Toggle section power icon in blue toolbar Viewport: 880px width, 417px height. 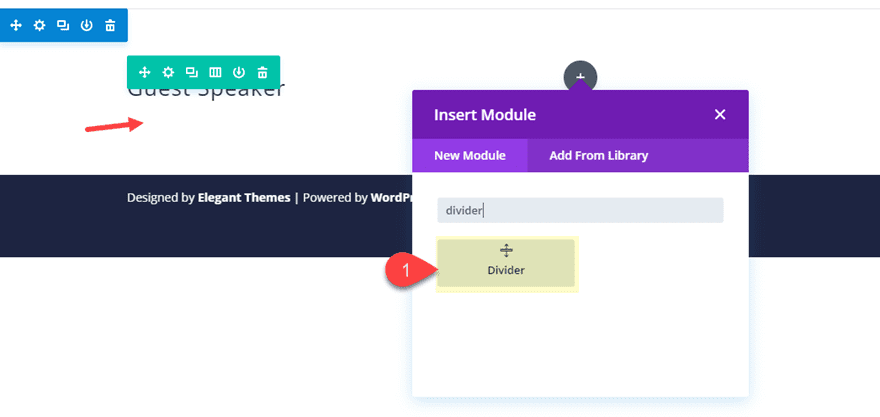(87, 25)
